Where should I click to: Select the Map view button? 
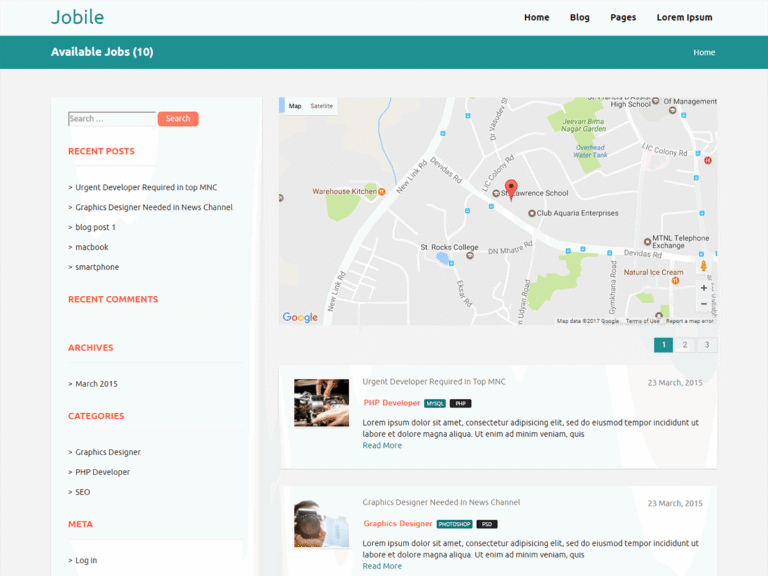(295, 106)
